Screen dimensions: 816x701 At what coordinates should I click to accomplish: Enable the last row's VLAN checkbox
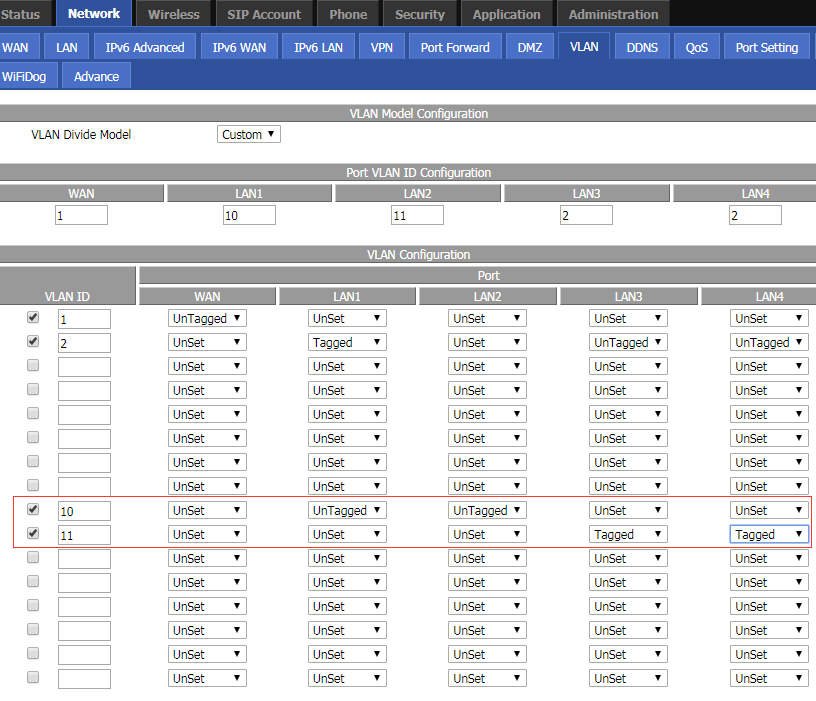coord(33,677)
